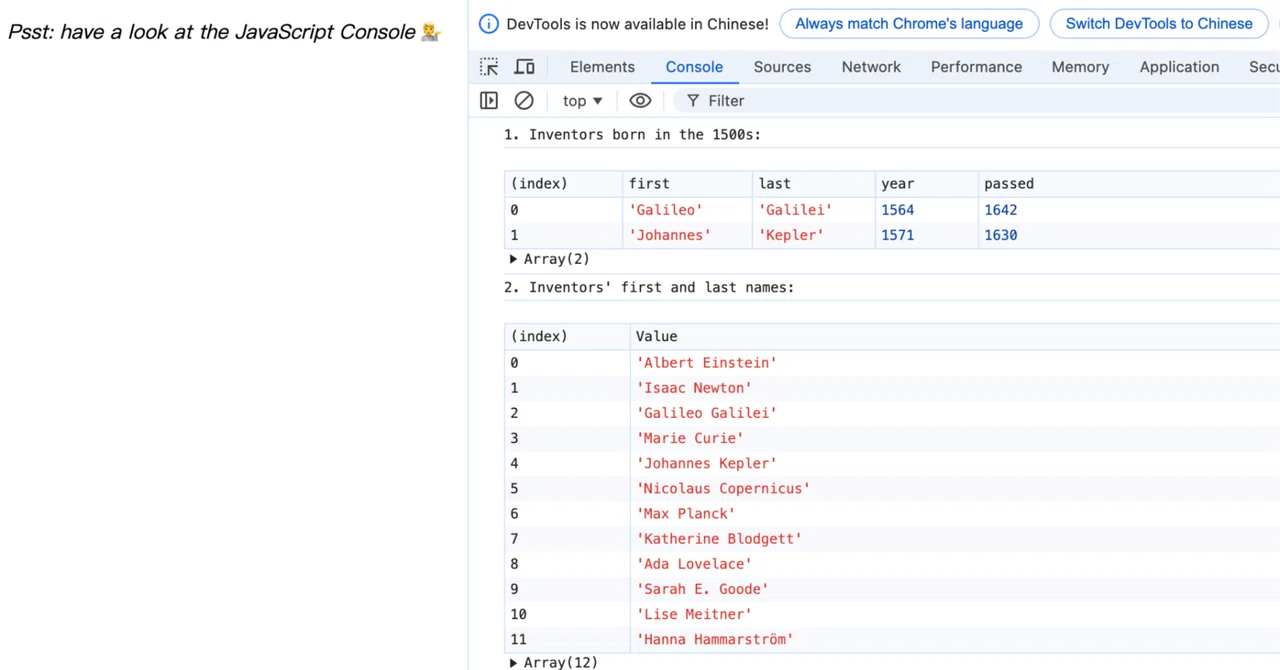
Task: Click the year value 1564
Action: pyautogui.click(x=897, y=210)
